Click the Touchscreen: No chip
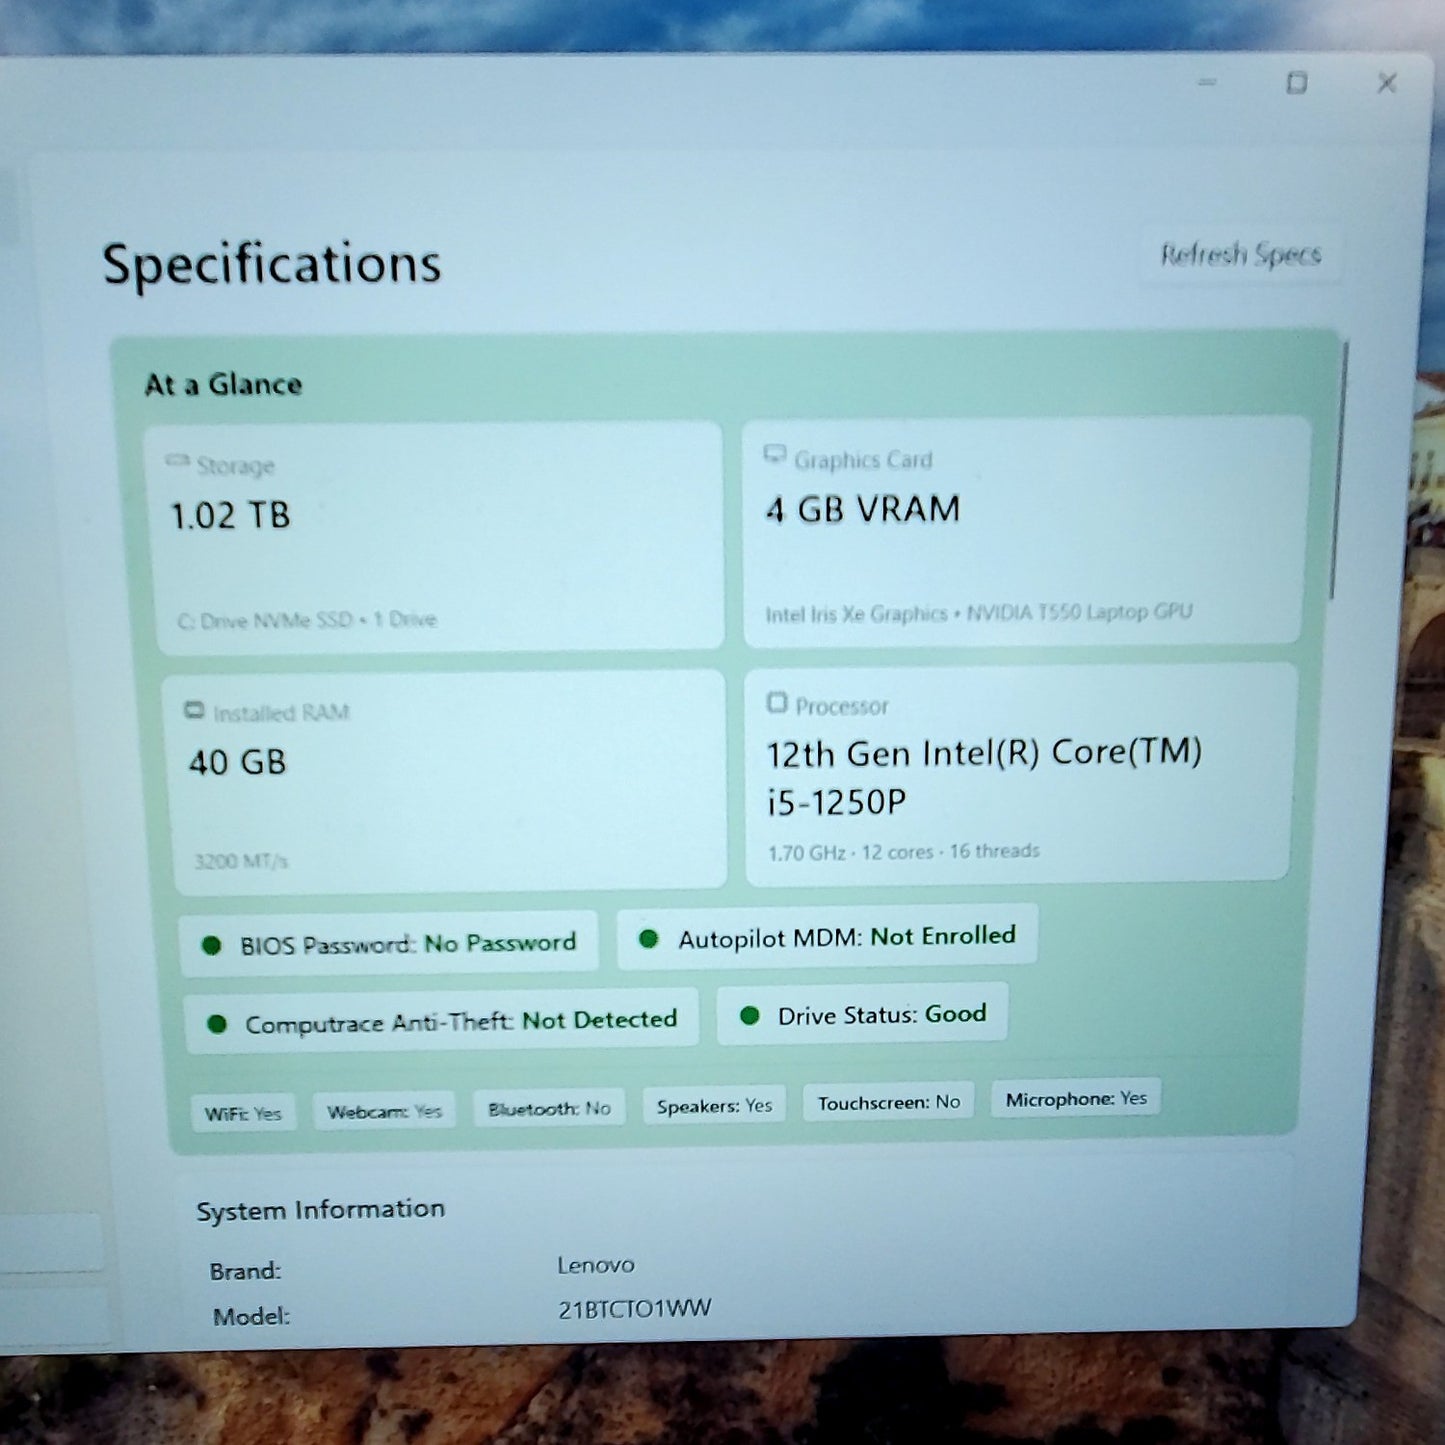This screenshot has height=1445, width=1445. click(x=888, y=1102)
